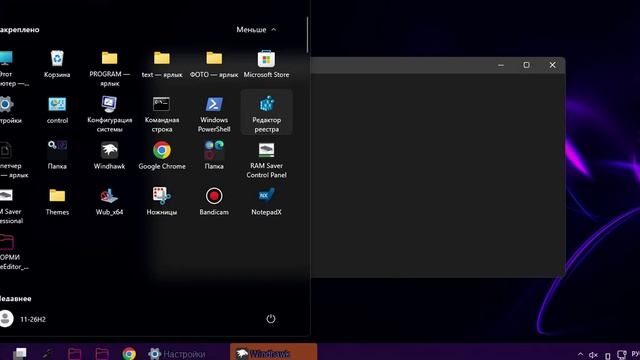Viewport: 640px width, 360px height.
Task: Open the Themes folder
Action: pos(57,202)
